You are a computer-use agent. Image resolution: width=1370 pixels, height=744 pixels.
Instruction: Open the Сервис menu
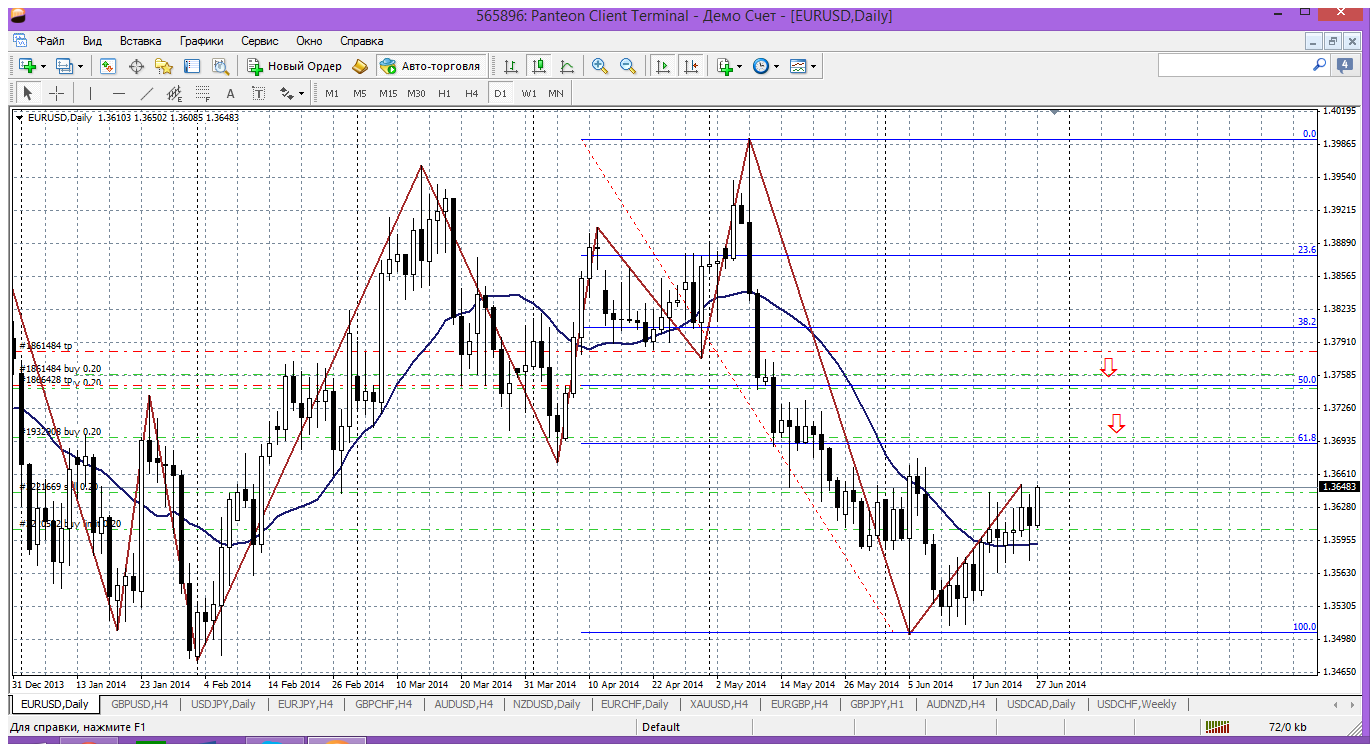(260, 41)
